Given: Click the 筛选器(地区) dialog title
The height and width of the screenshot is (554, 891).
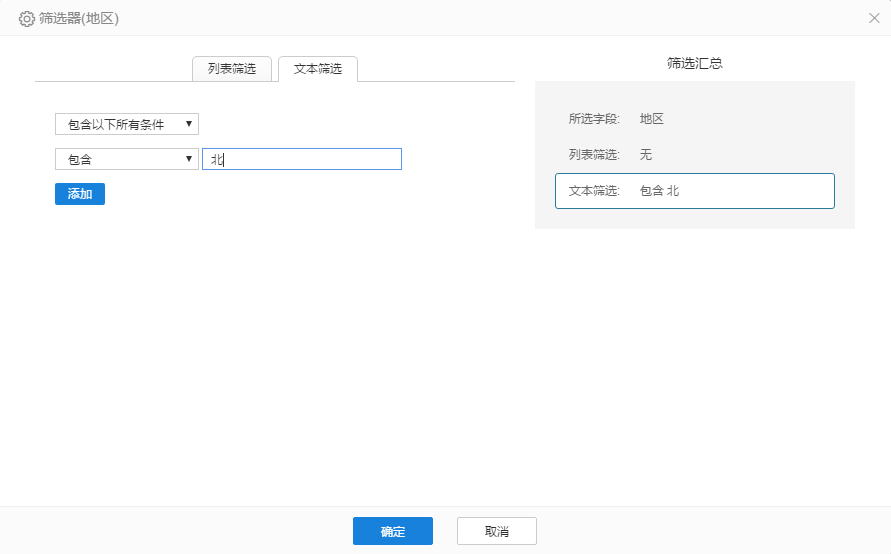Looking at the screenshot, I should click(78, 18).
